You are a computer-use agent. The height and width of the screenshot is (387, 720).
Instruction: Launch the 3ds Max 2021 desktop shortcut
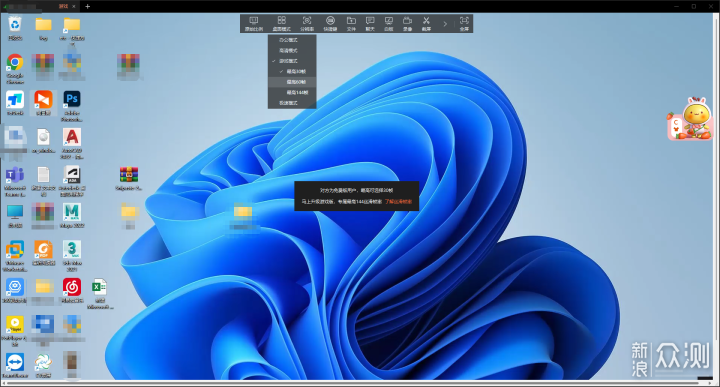72,256
